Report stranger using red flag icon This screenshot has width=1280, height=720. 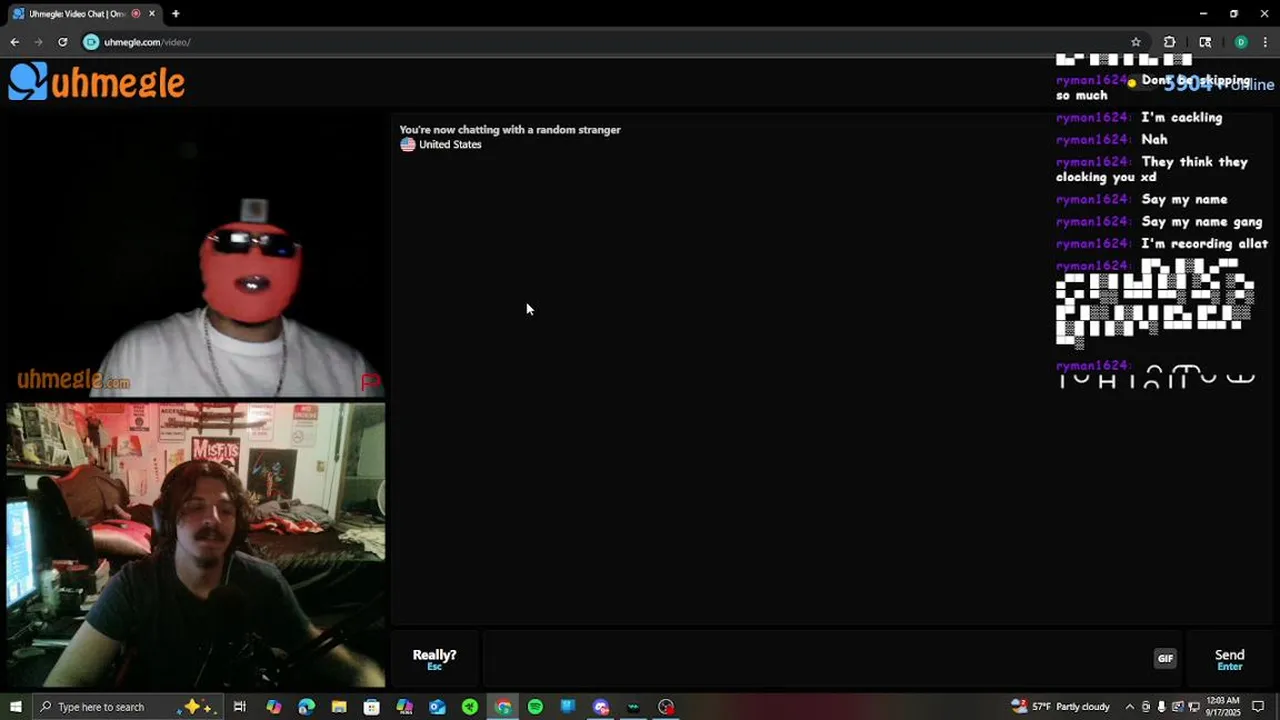[370, 381]
